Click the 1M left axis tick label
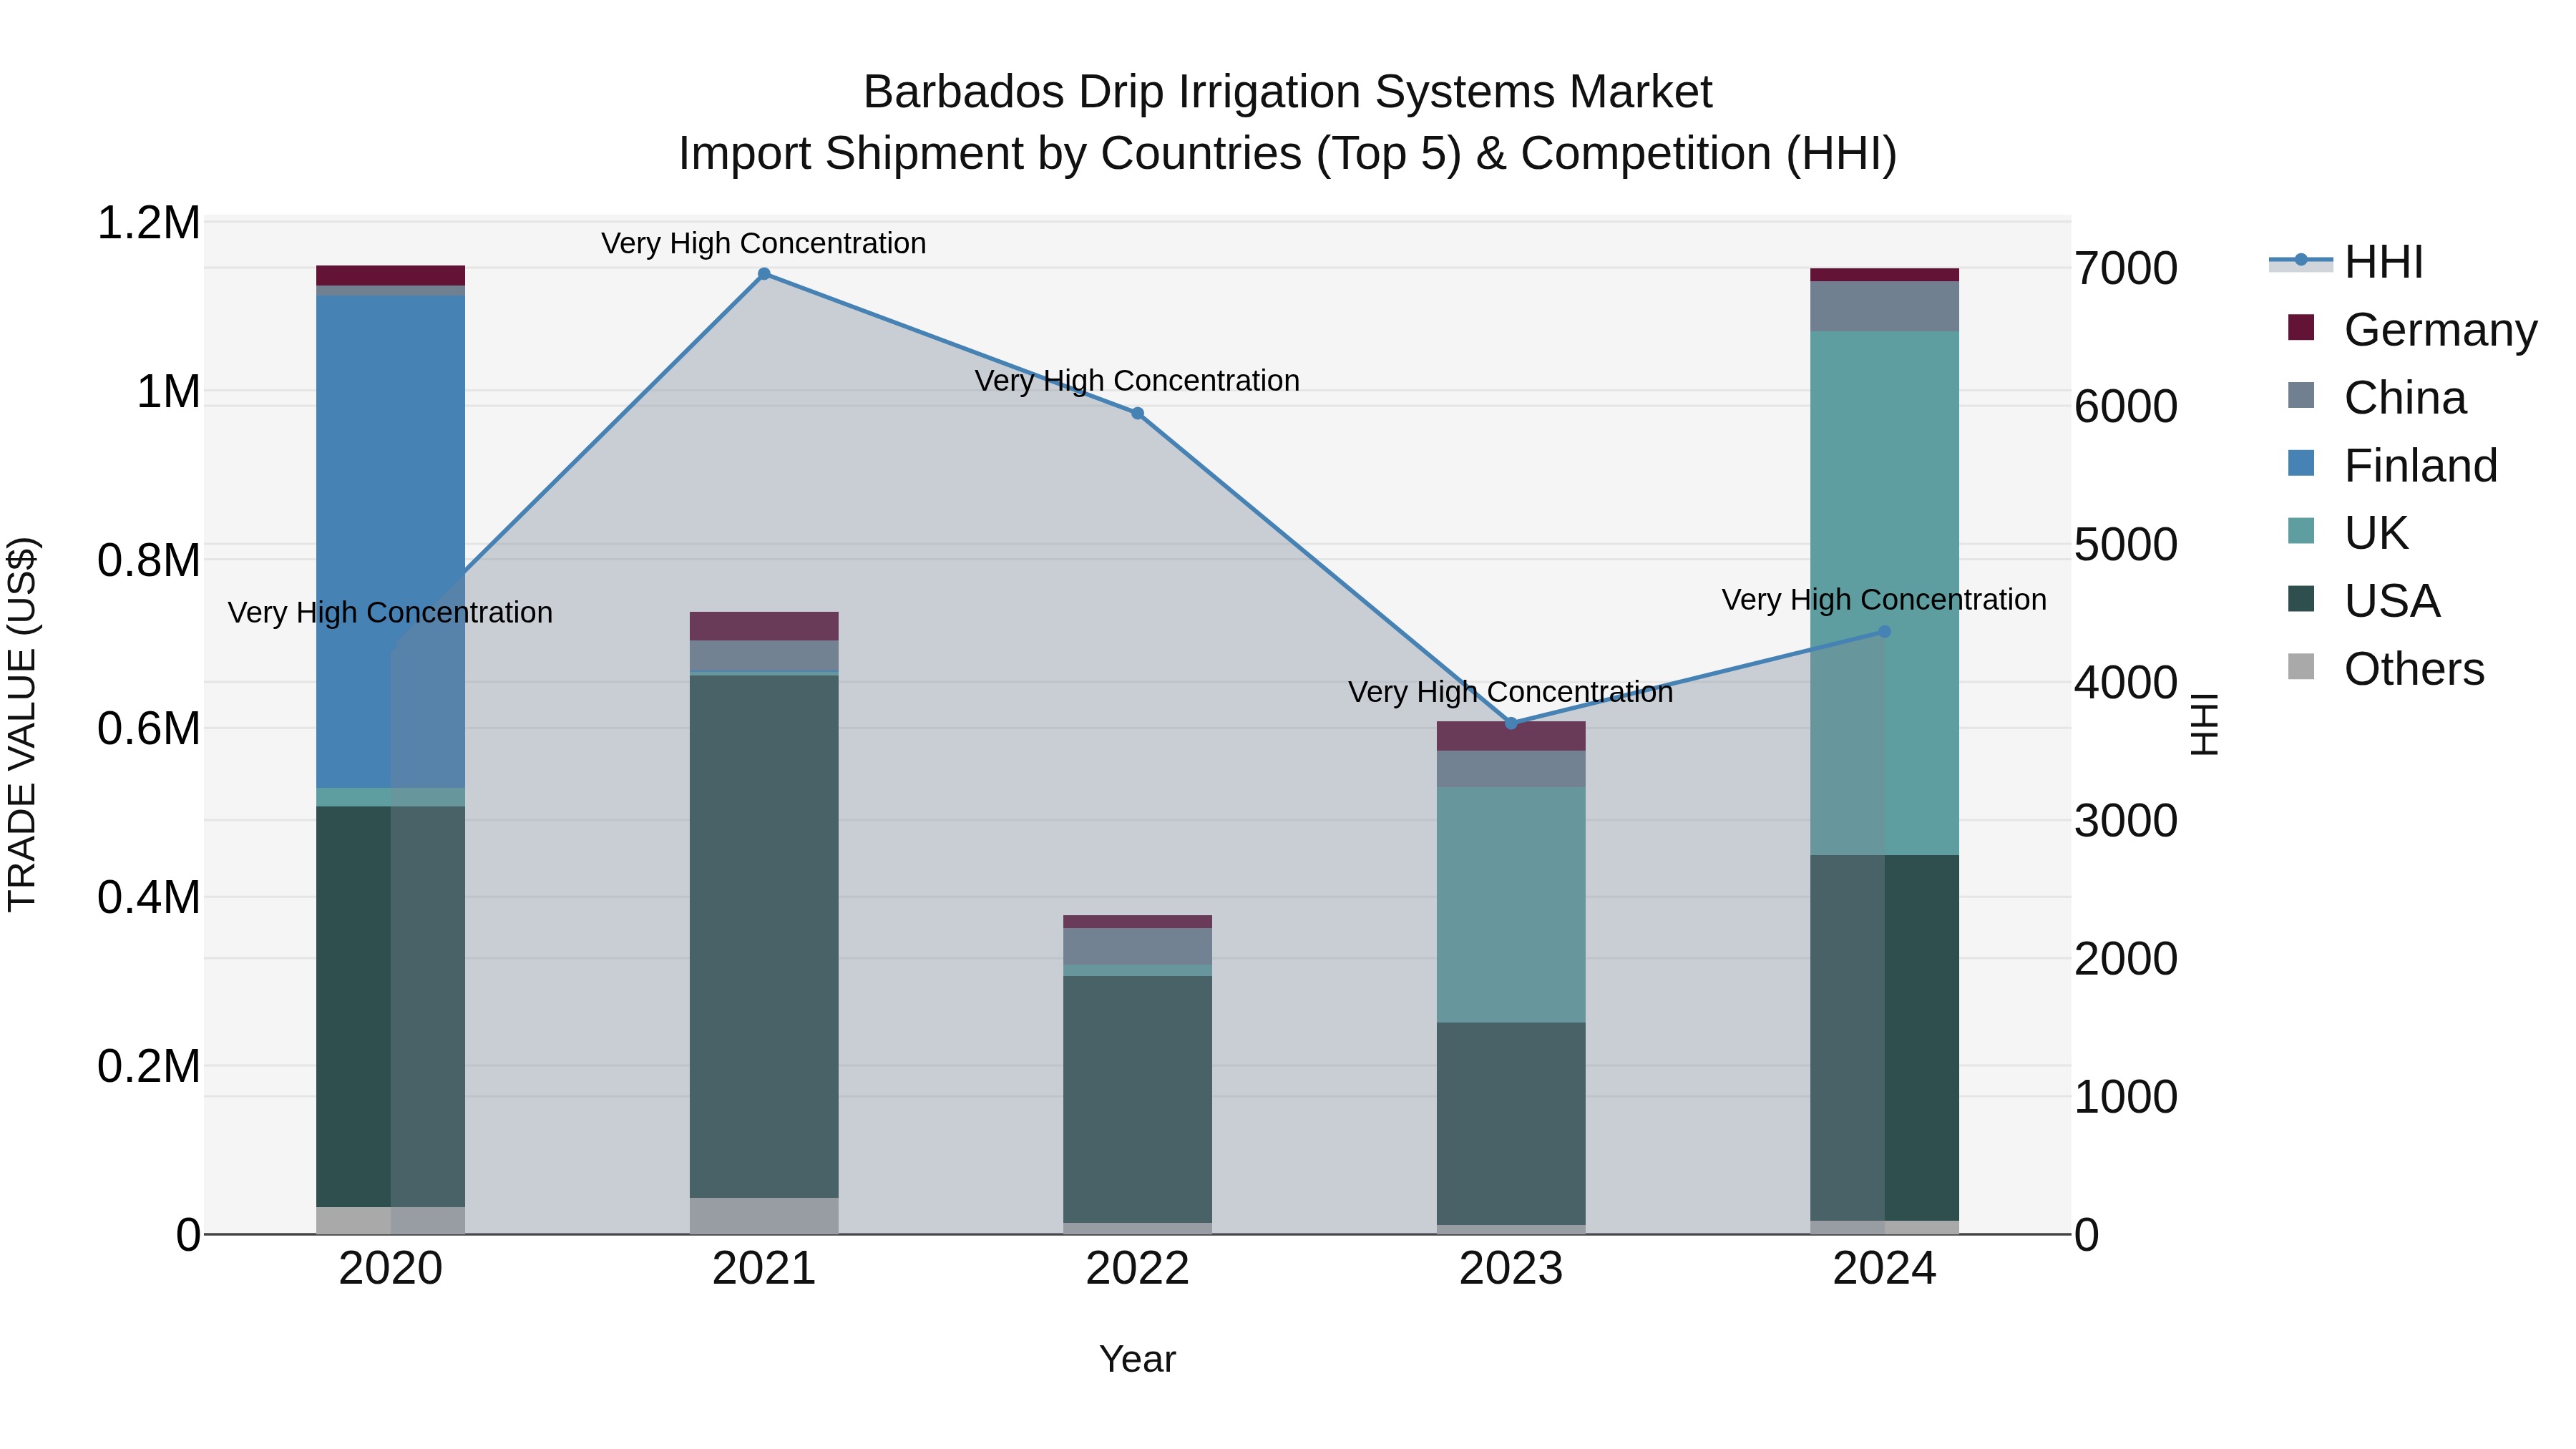The image size is (2576, 1449). pos(168,392)
